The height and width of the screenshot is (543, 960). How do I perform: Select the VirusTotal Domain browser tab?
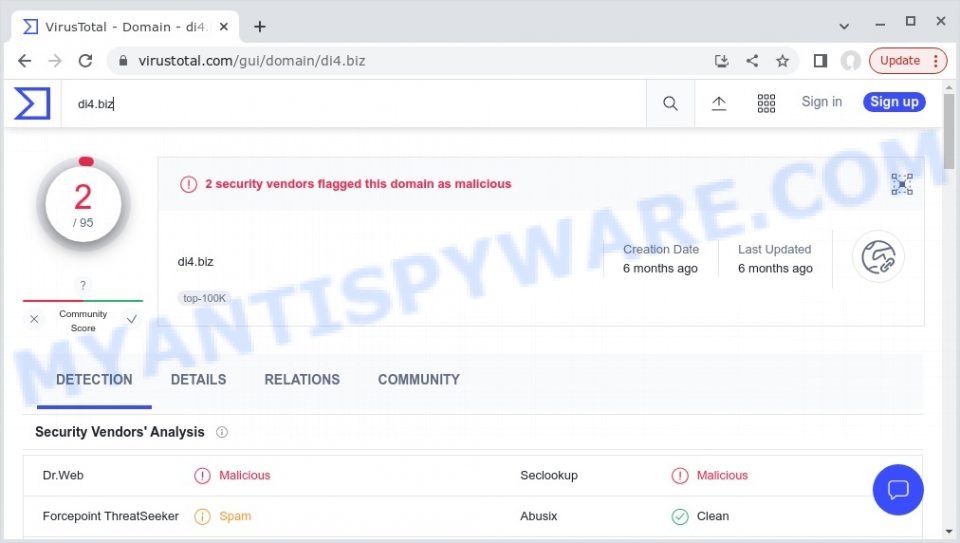coord(125,26)
